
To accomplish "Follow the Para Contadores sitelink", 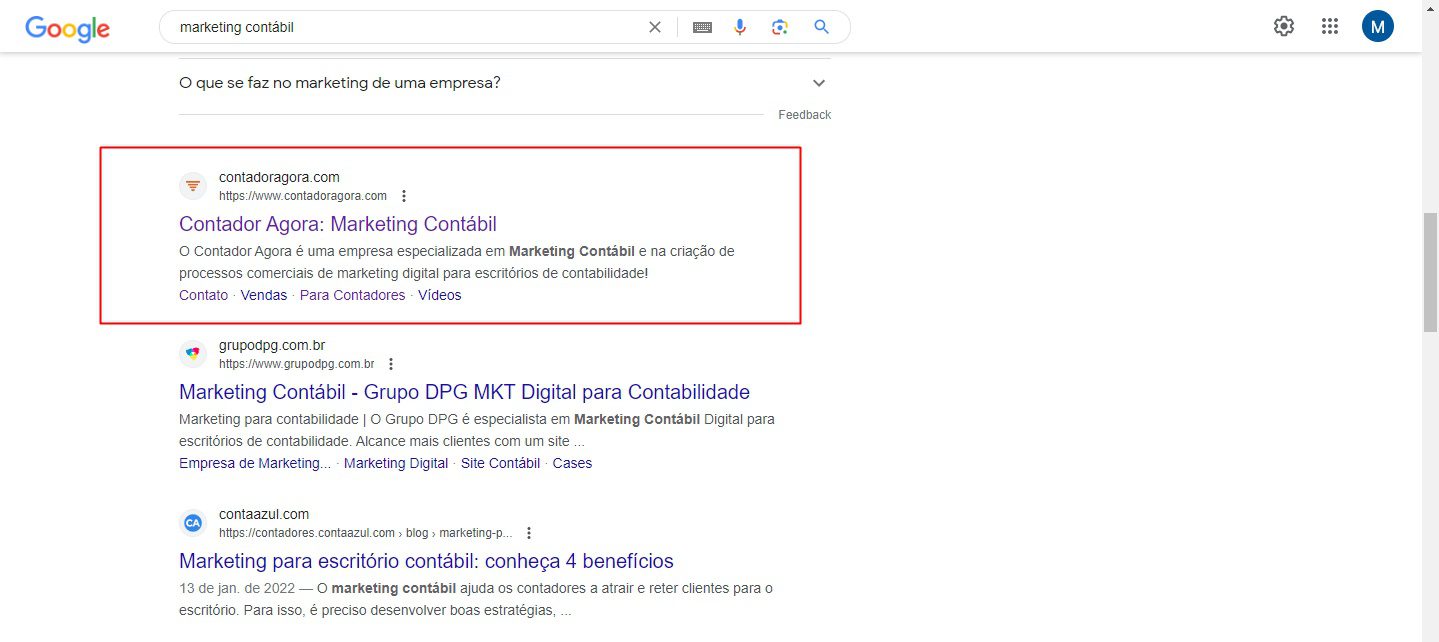I will pos(353,295).
